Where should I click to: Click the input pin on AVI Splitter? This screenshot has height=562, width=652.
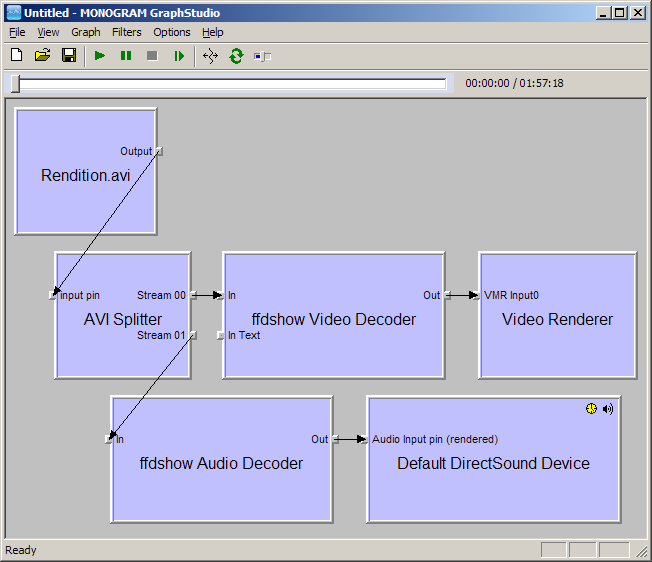[52, 295]
